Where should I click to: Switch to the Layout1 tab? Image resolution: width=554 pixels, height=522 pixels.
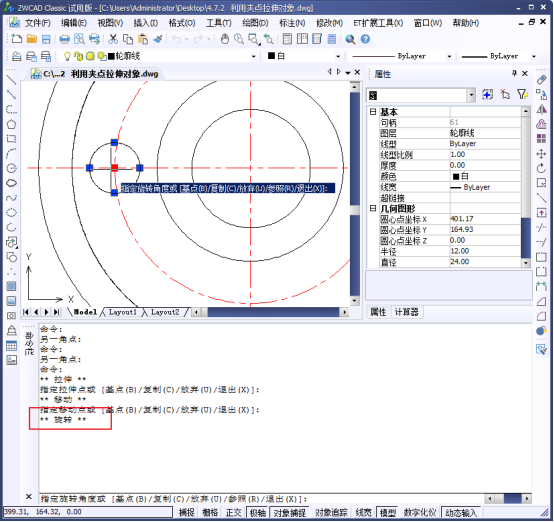(x=122, y=312)
